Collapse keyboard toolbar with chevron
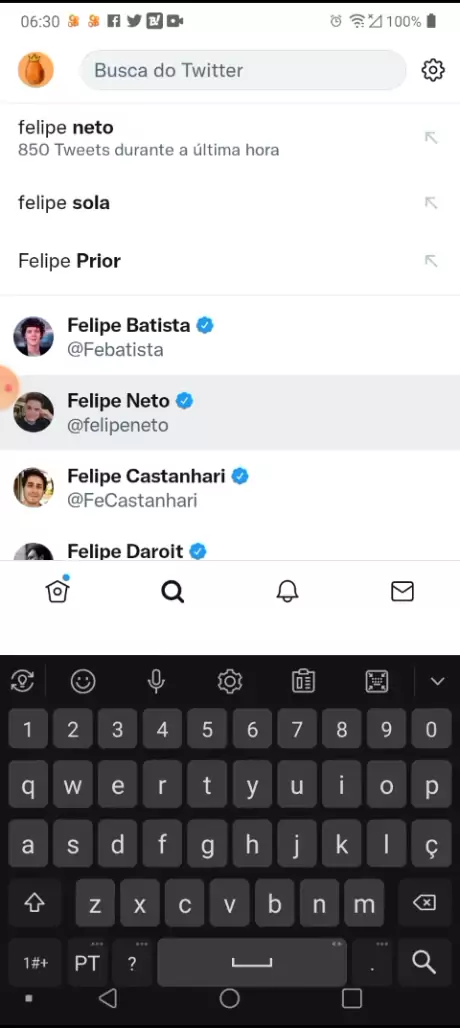The width and height of the screenshot is (460, 1028). [437, 682]
